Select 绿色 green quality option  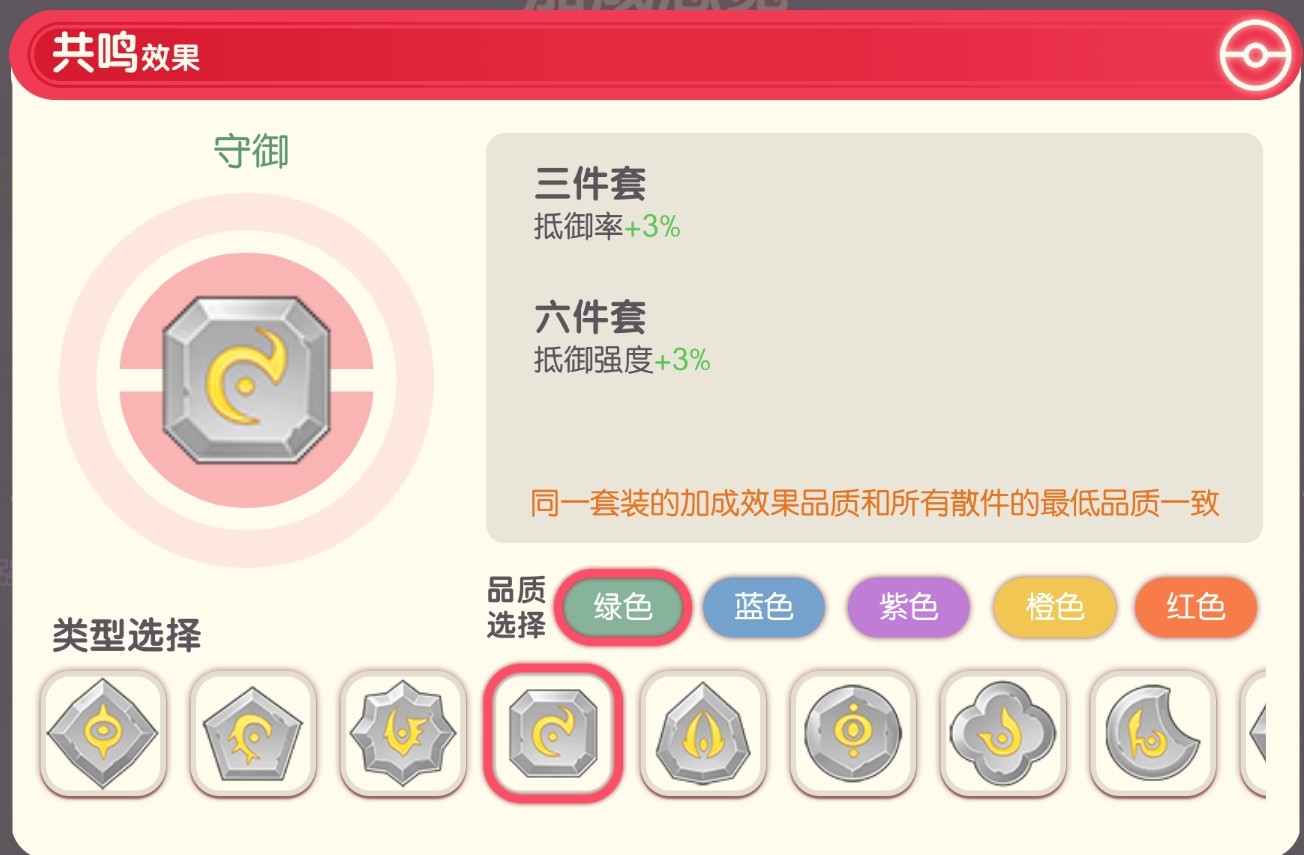[623, 607]
